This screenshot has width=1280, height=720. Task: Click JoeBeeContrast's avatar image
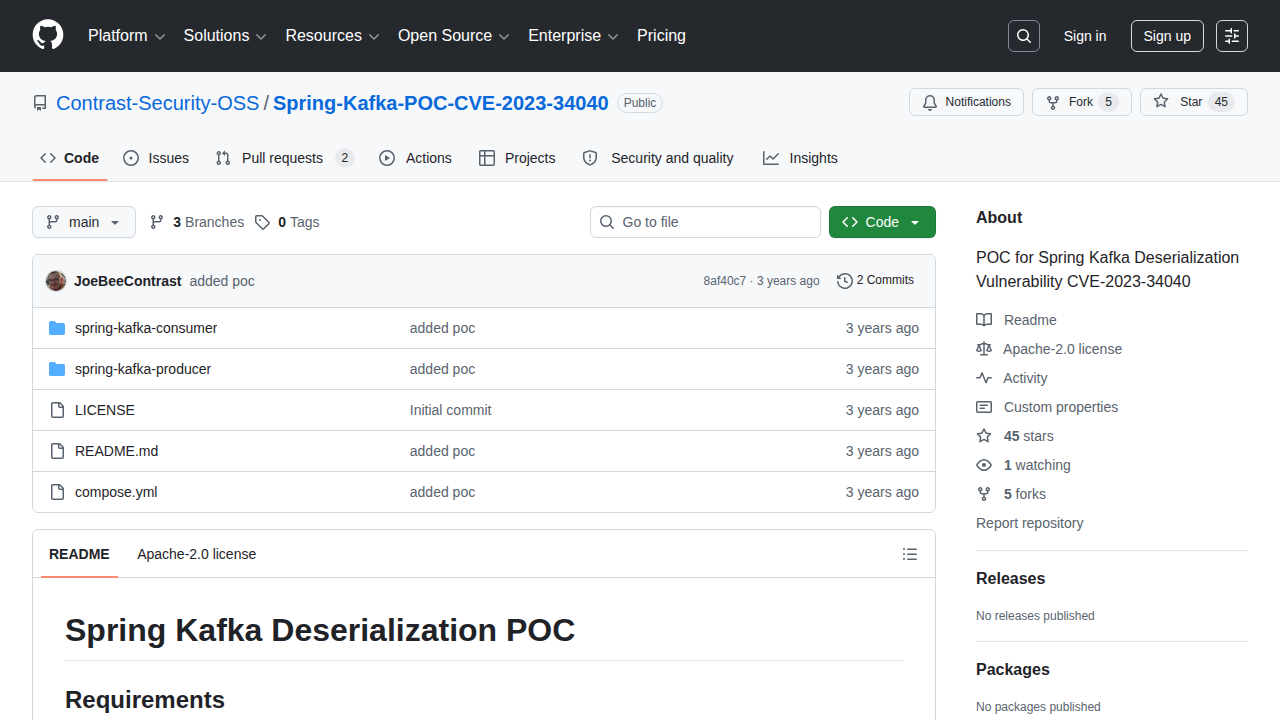click(x=56, y=281)
